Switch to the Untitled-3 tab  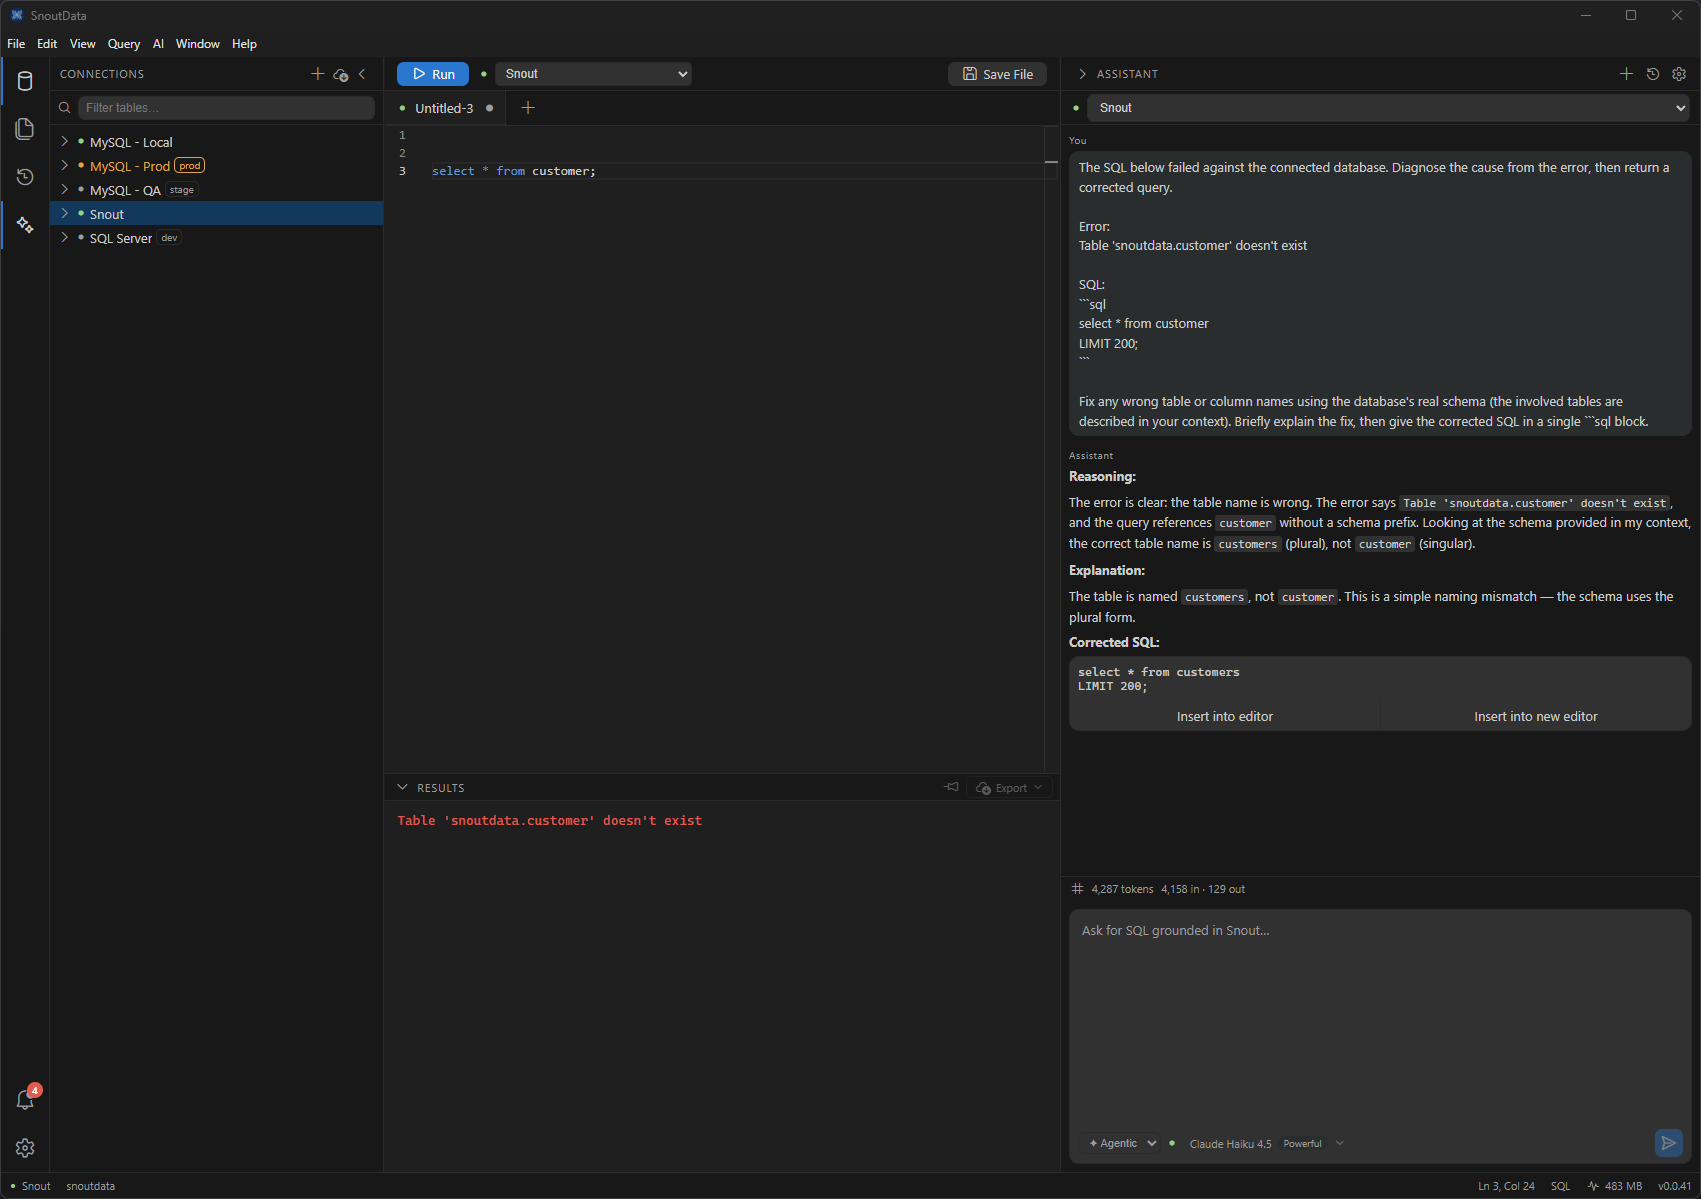click(445, 108)
